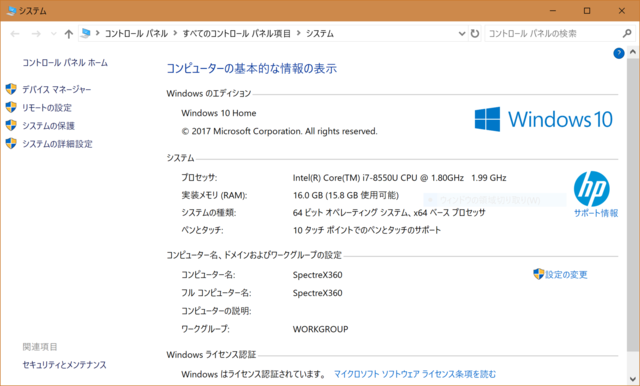Click the Windows 10 logo
The image size is (640, 386).
544,119
